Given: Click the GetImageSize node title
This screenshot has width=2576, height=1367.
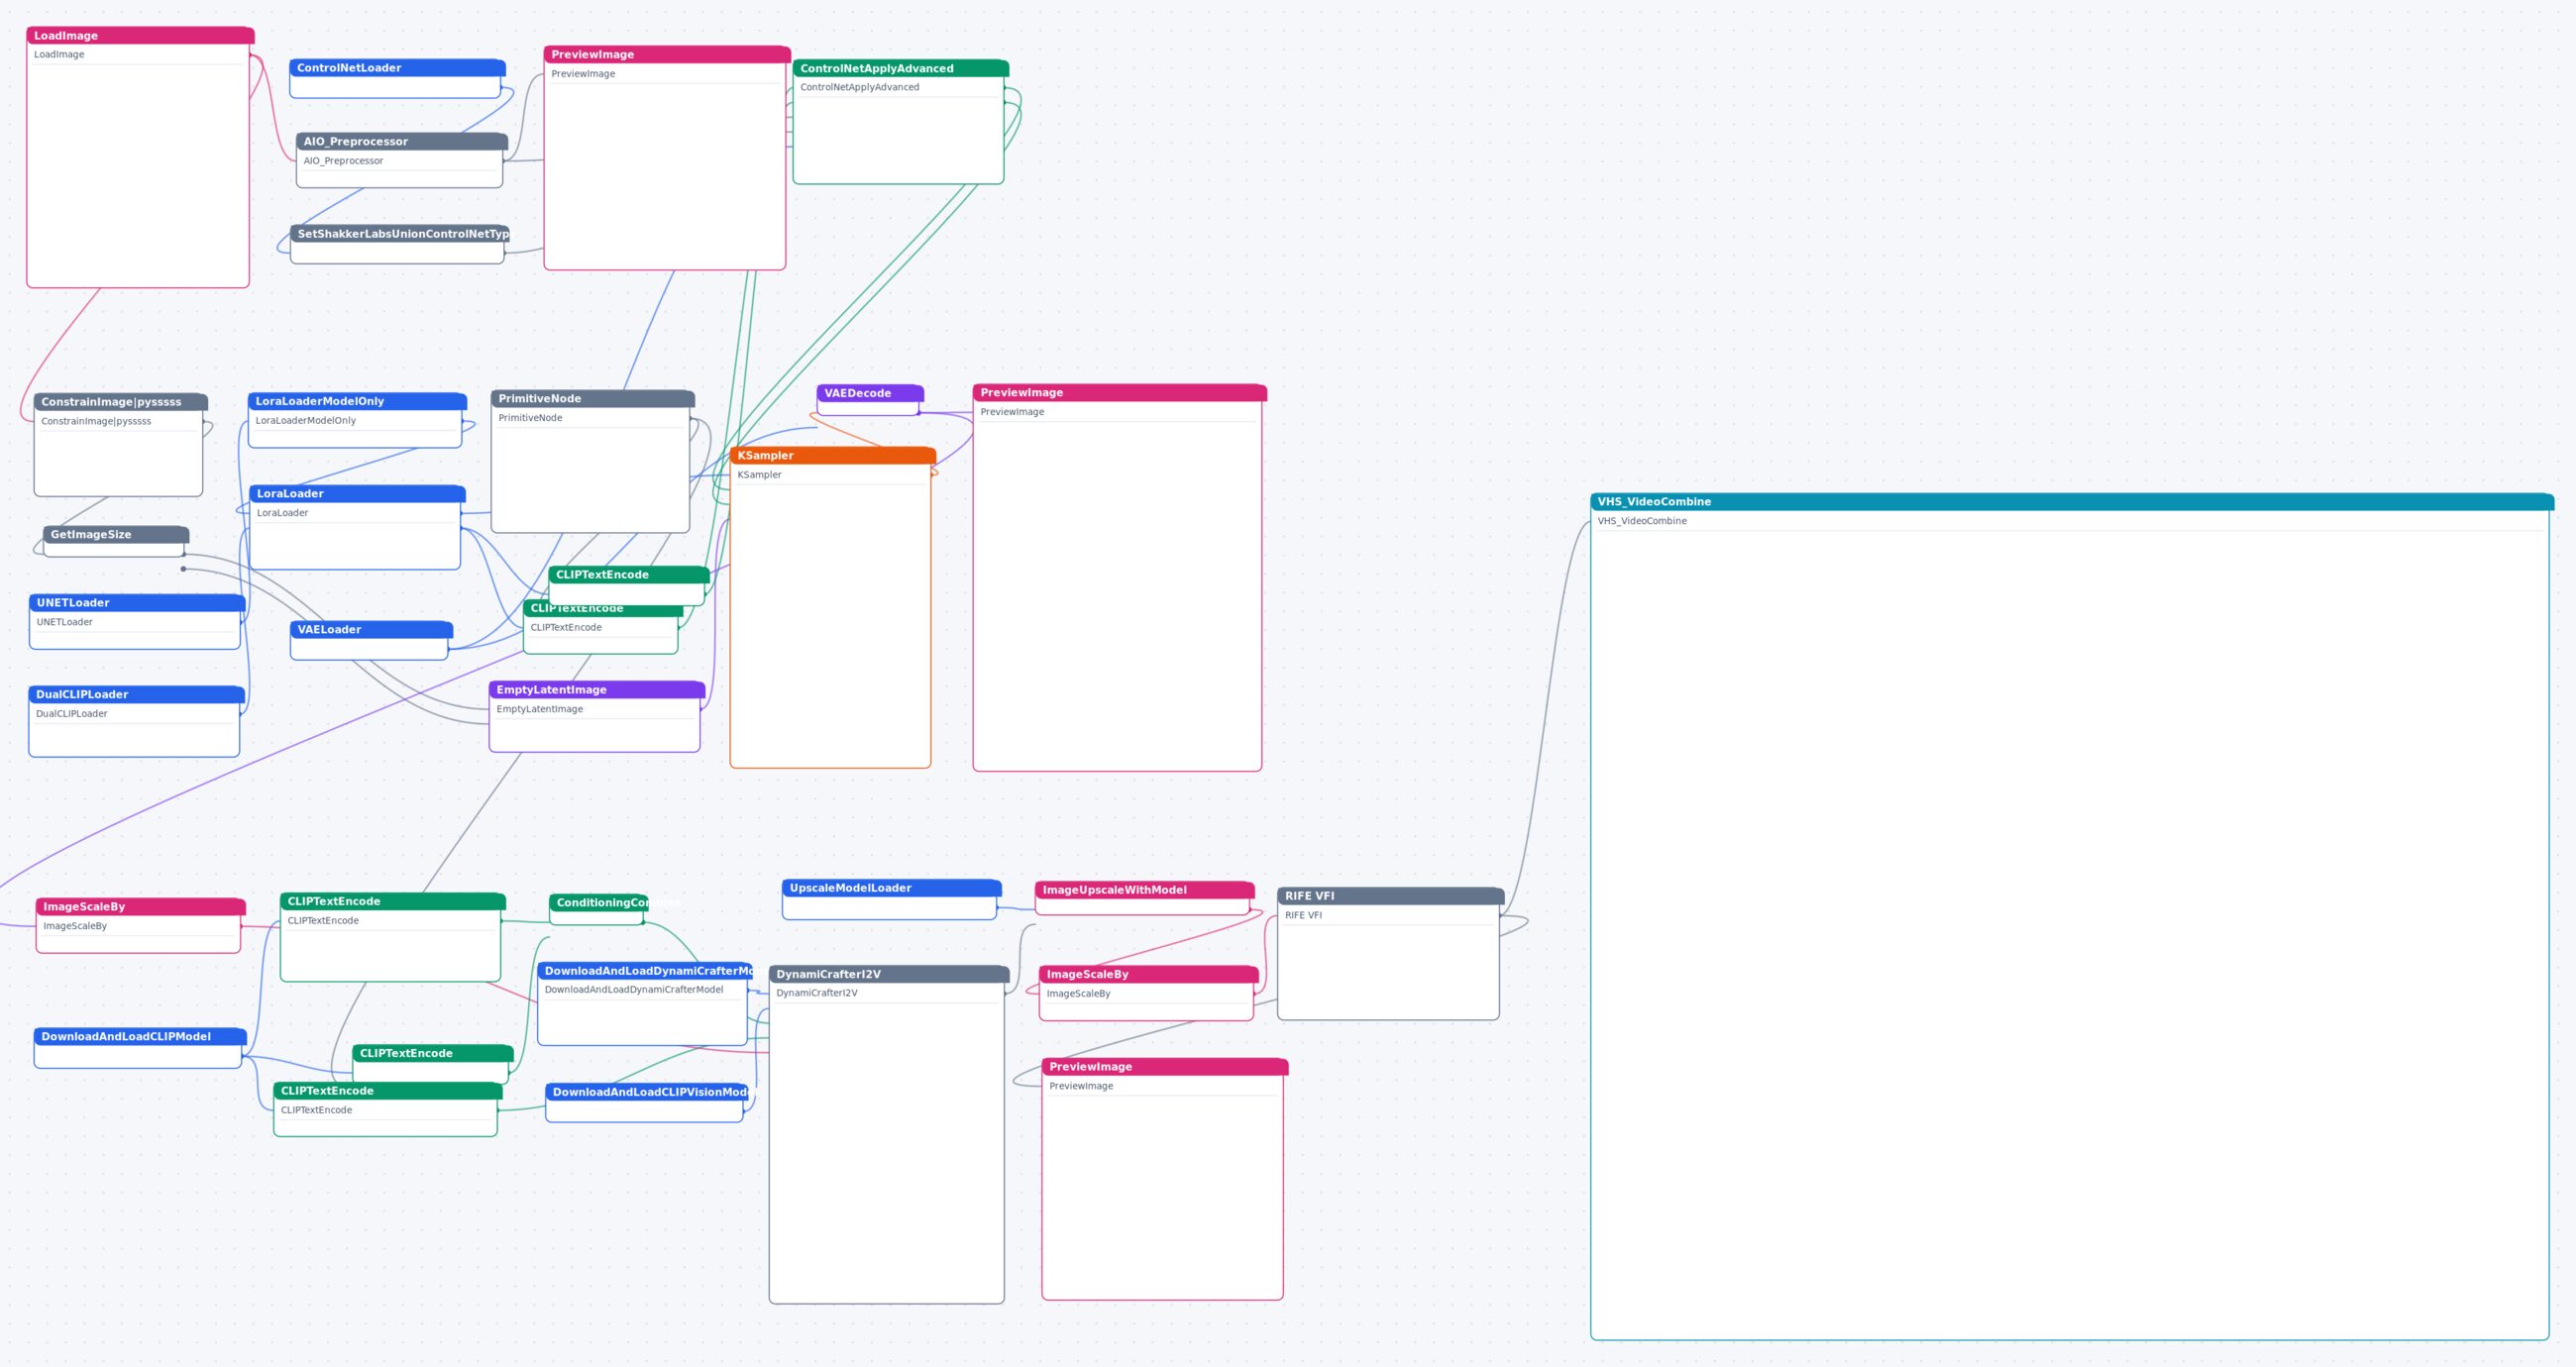Looking at the screenshot, I should pos(116,535).
